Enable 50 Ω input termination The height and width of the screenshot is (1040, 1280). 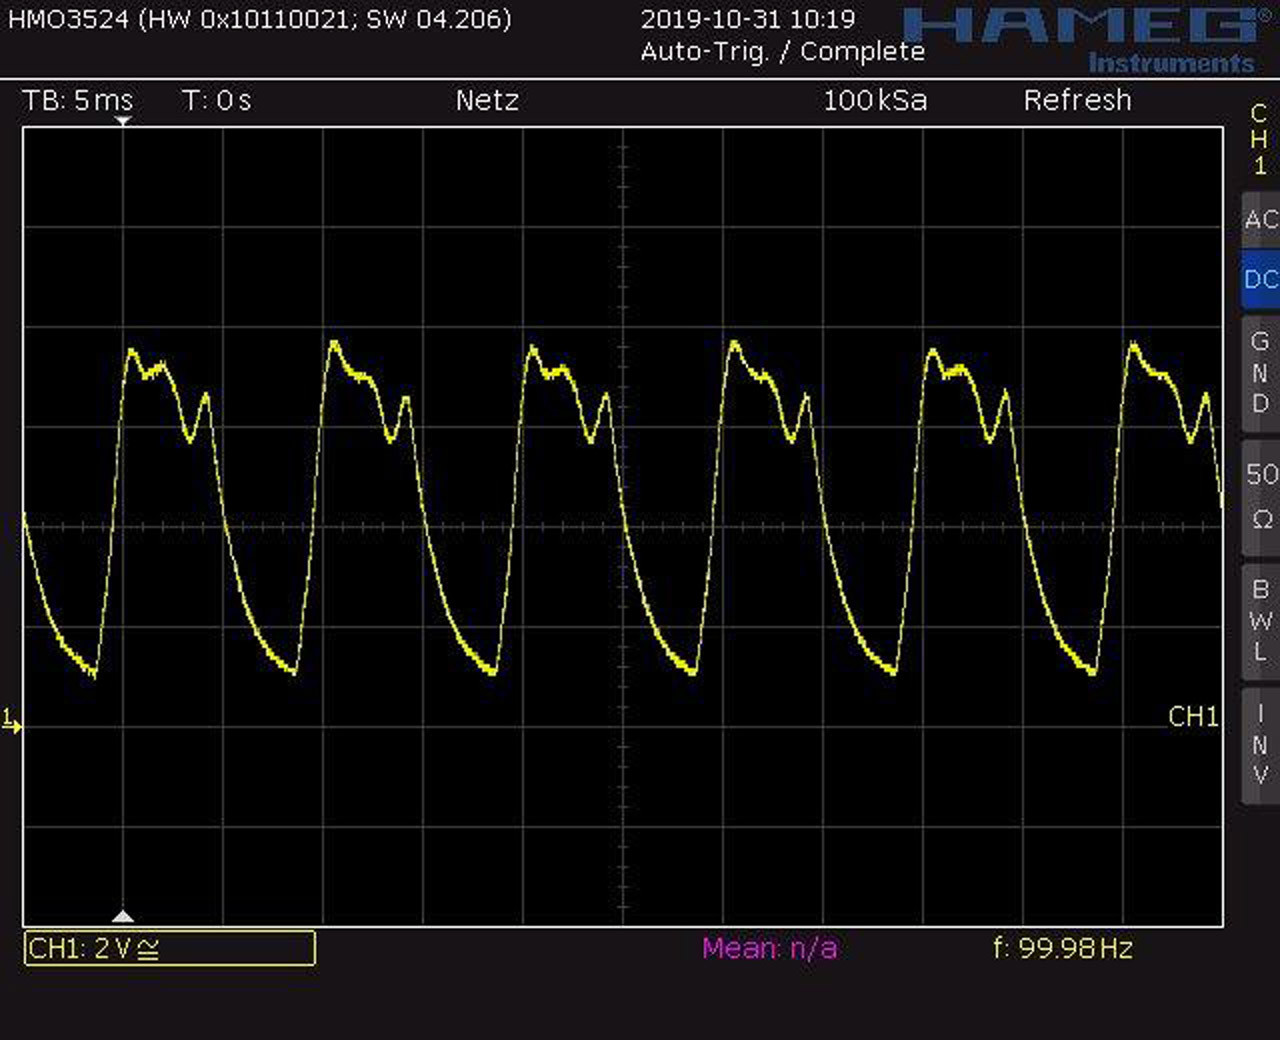click(x=1260, y=497)
